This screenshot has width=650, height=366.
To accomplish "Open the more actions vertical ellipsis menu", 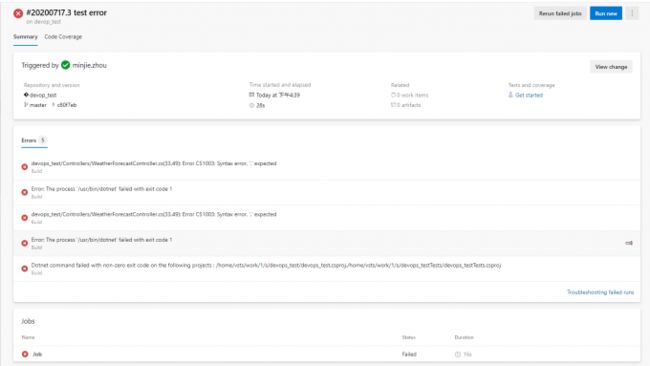I will pyautogui.click(x=632, y=13).
